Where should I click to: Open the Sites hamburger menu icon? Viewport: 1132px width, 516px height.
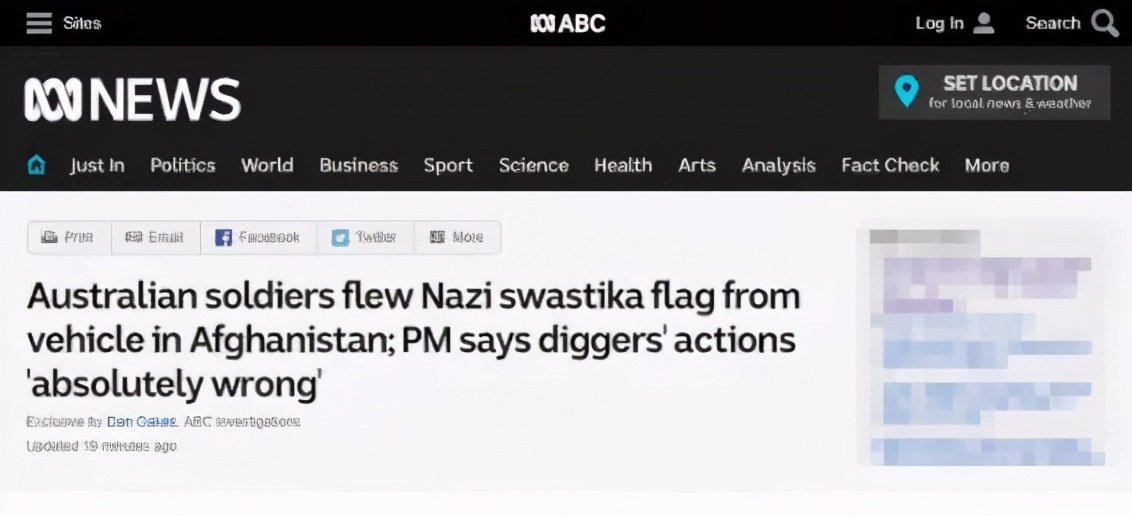click(x=39, y=23)
